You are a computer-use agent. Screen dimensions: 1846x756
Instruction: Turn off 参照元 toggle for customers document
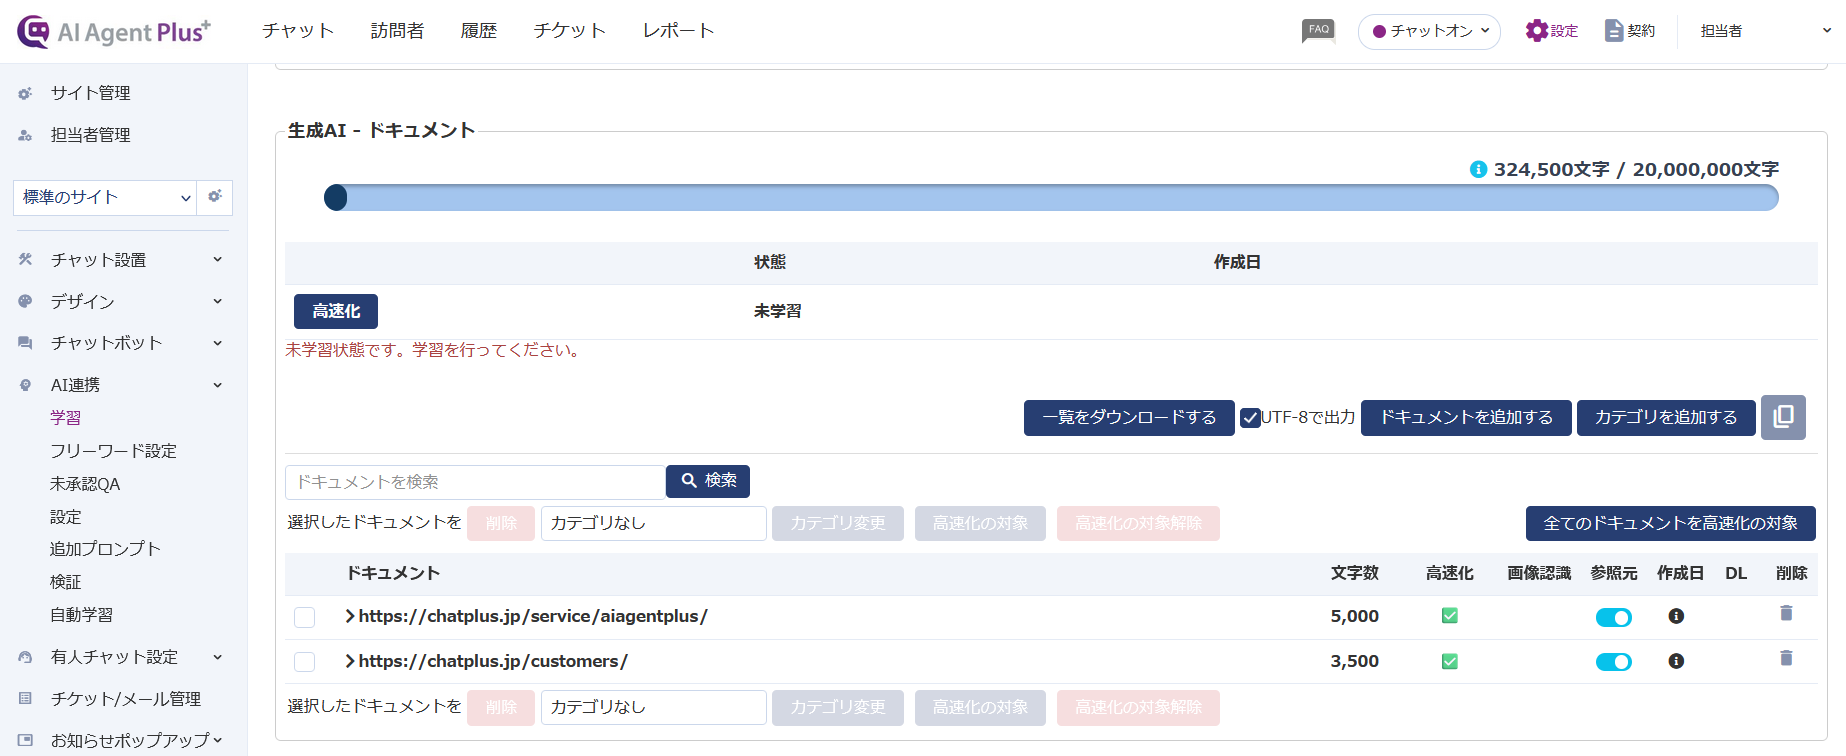(1613, 662)
